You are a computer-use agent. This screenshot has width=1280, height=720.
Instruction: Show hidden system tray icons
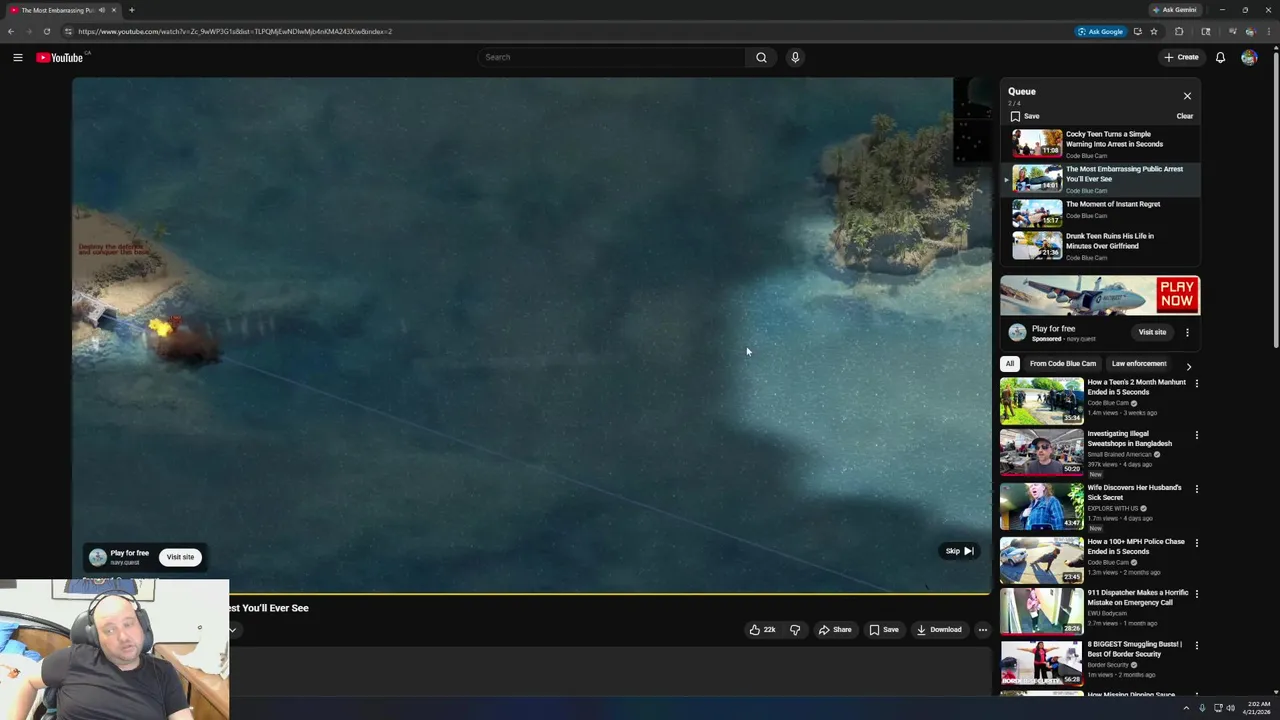[x=1188, y=708]
